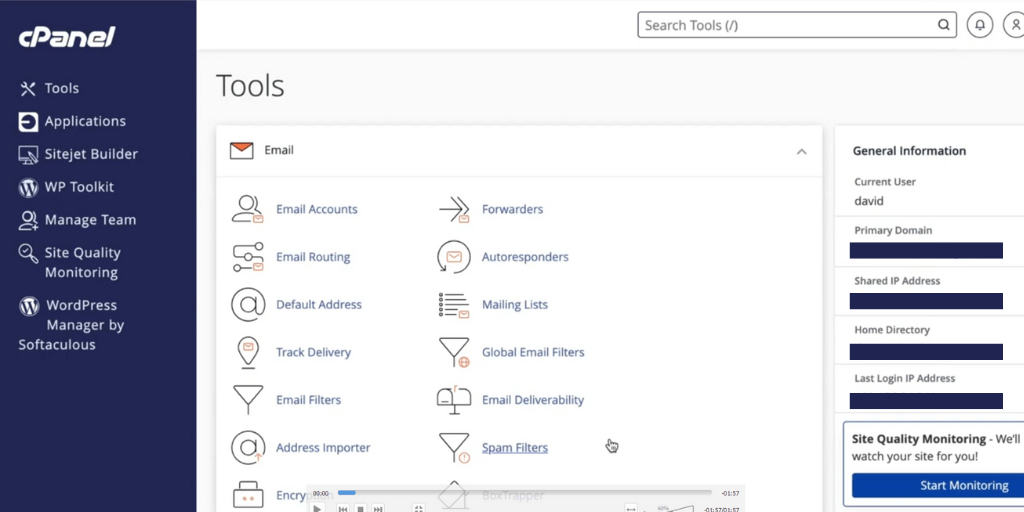This screenshot has width=1024, height=512.
Task: Open the Track Delivery link
Action: pos(313,352)
